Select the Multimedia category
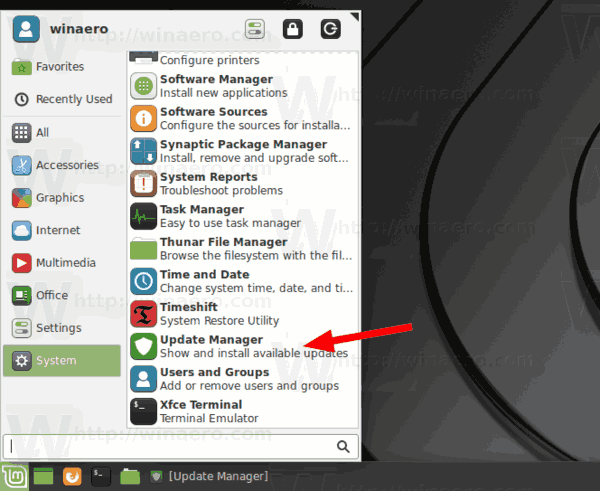 [62, 263]
